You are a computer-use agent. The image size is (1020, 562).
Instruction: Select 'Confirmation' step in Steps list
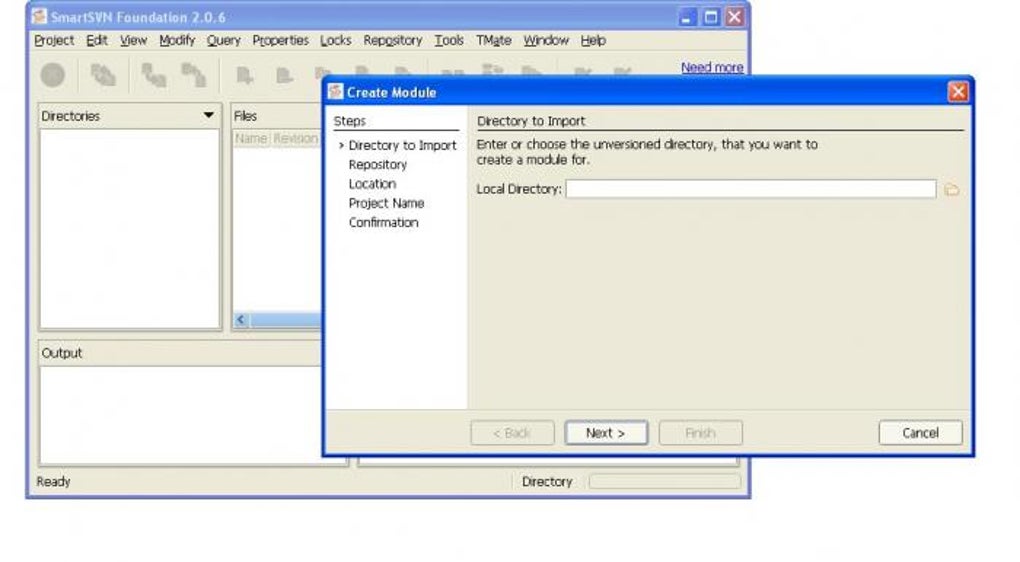tap(384, 222)
